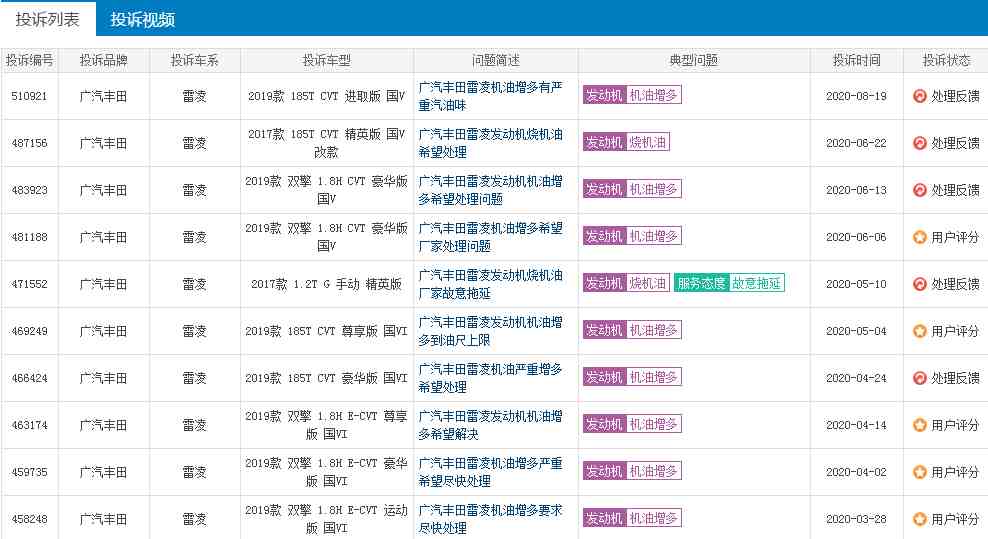The height and width of the screenshot is (539, 988).
Task: Open complaint 广汽丰田雷凌发动机烧机油希望处理
Action: click(x=490, y=143)
